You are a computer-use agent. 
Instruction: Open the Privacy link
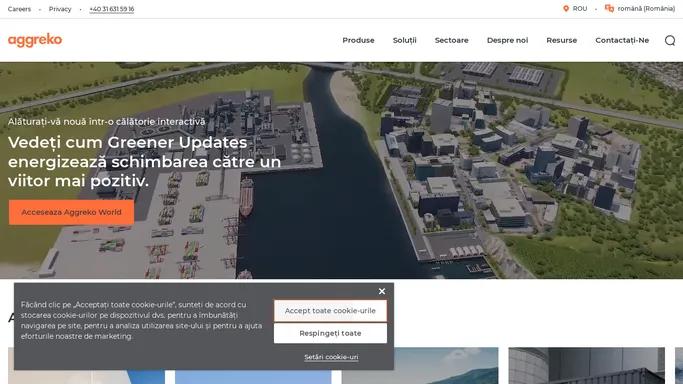point(60,9)
